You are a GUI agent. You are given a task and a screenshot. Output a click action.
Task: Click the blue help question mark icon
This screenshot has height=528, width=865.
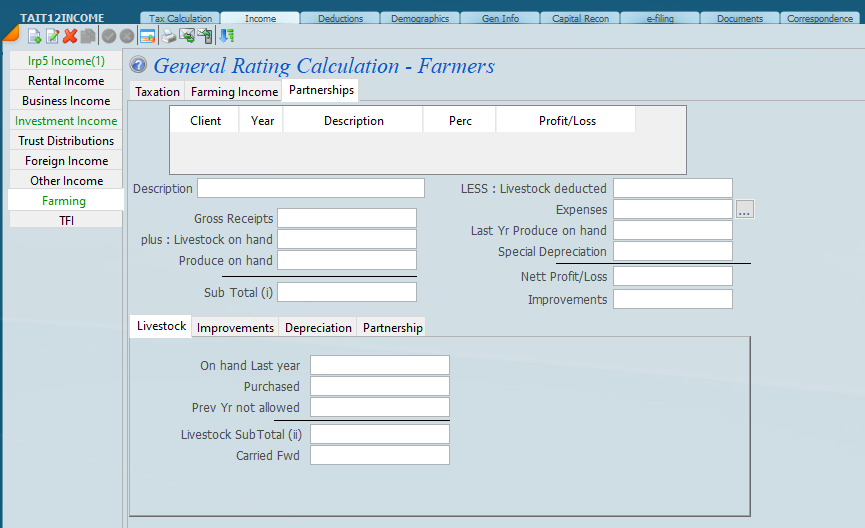[139, 66]
